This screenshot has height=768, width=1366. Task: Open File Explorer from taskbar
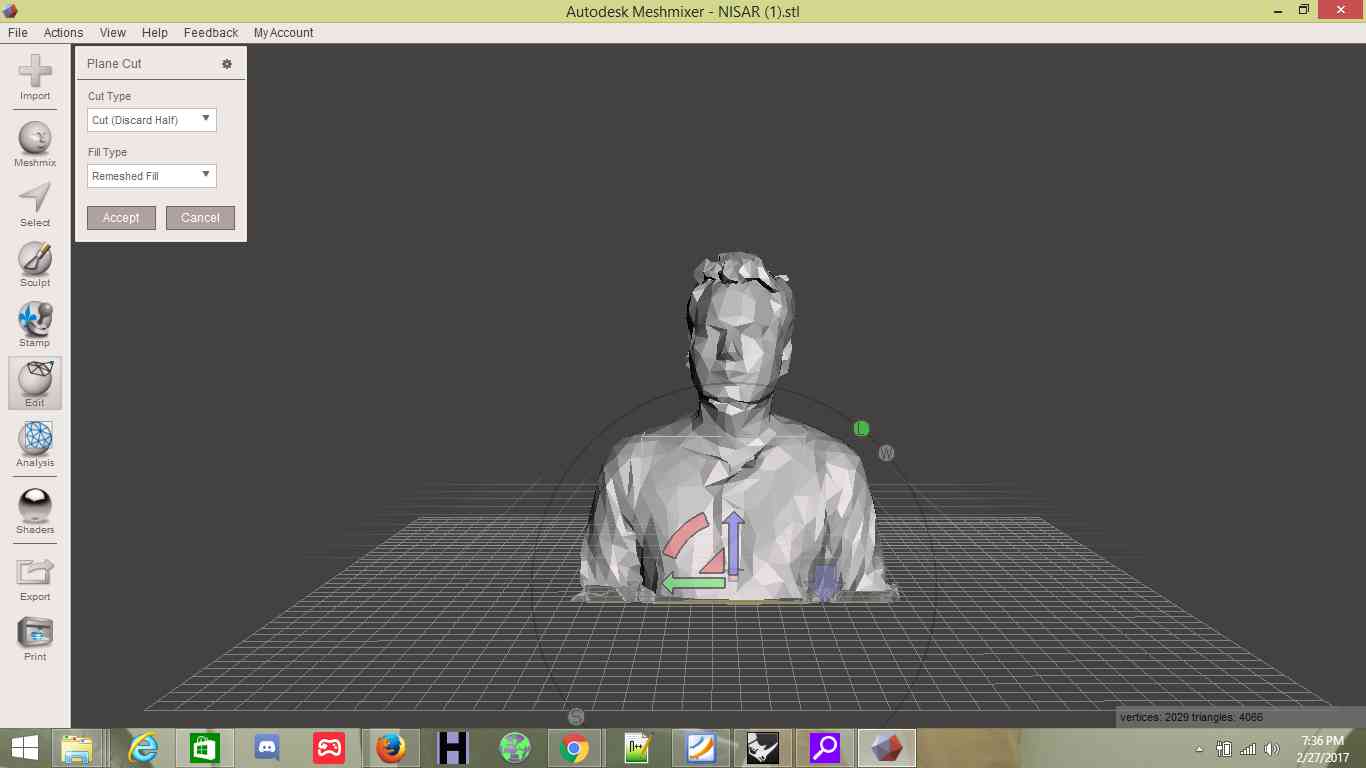coord(77,748)
